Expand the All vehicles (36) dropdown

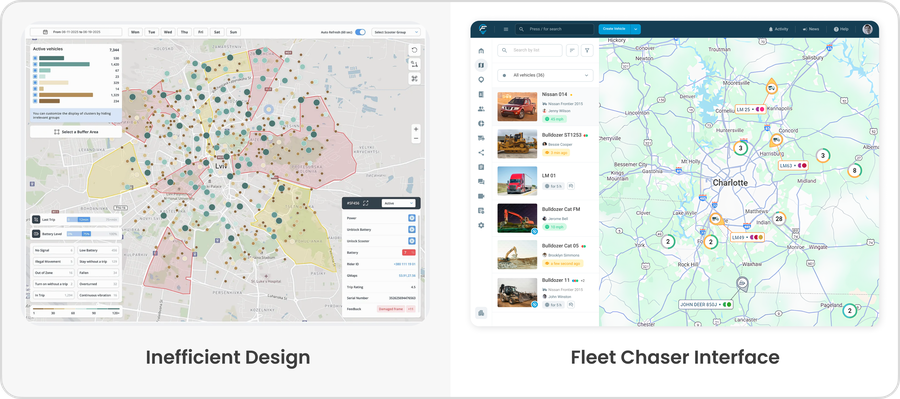545,75
